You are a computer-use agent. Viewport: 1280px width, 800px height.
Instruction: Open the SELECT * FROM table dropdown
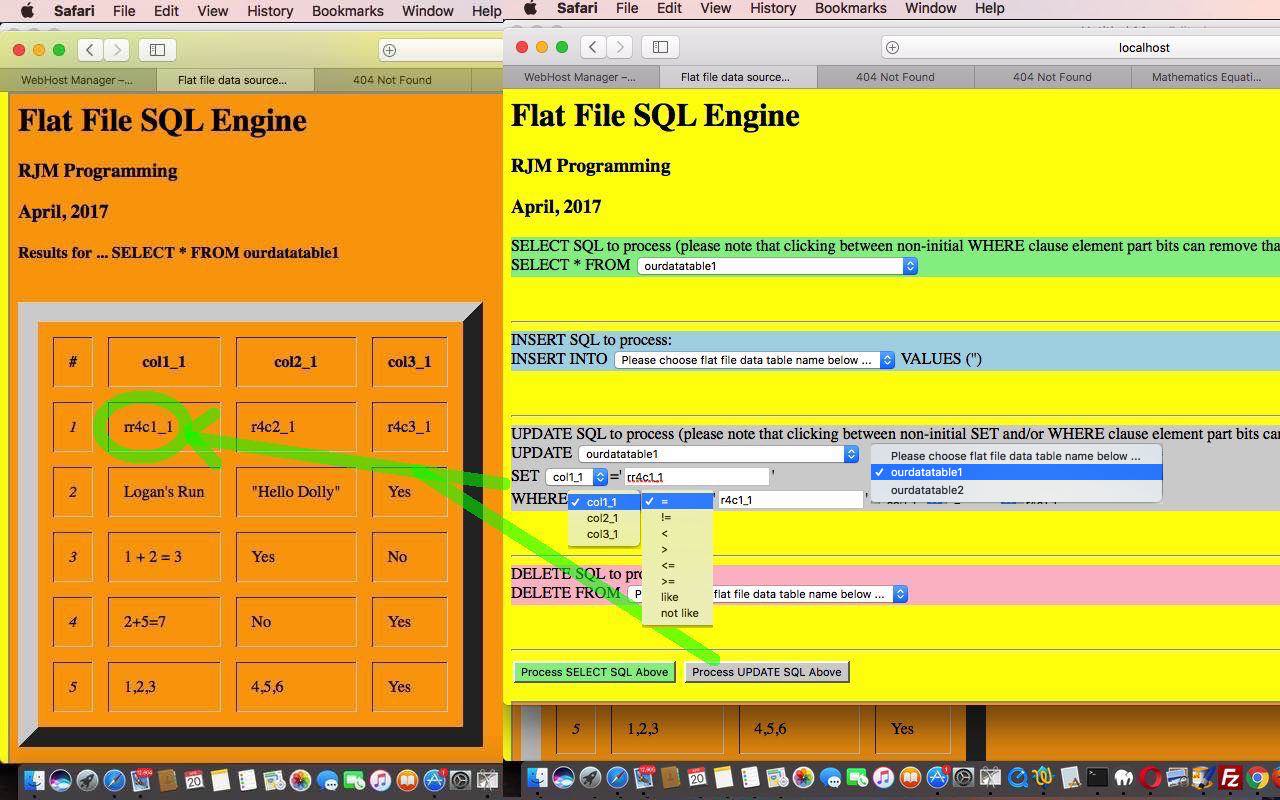click(777, 266)
